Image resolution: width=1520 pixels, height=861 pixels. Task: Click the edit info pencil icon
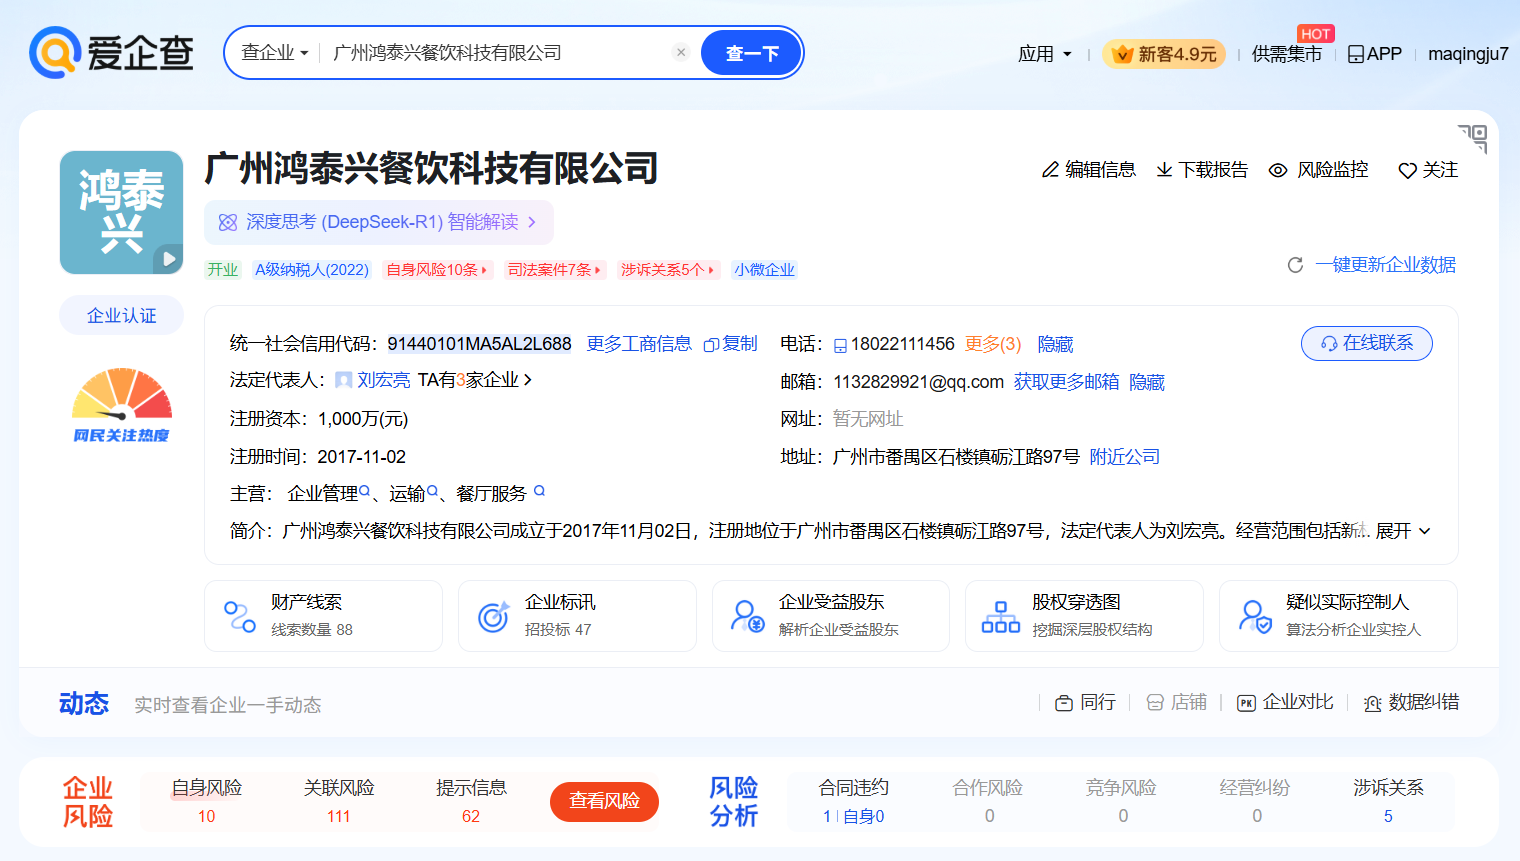pos(1050,170)
